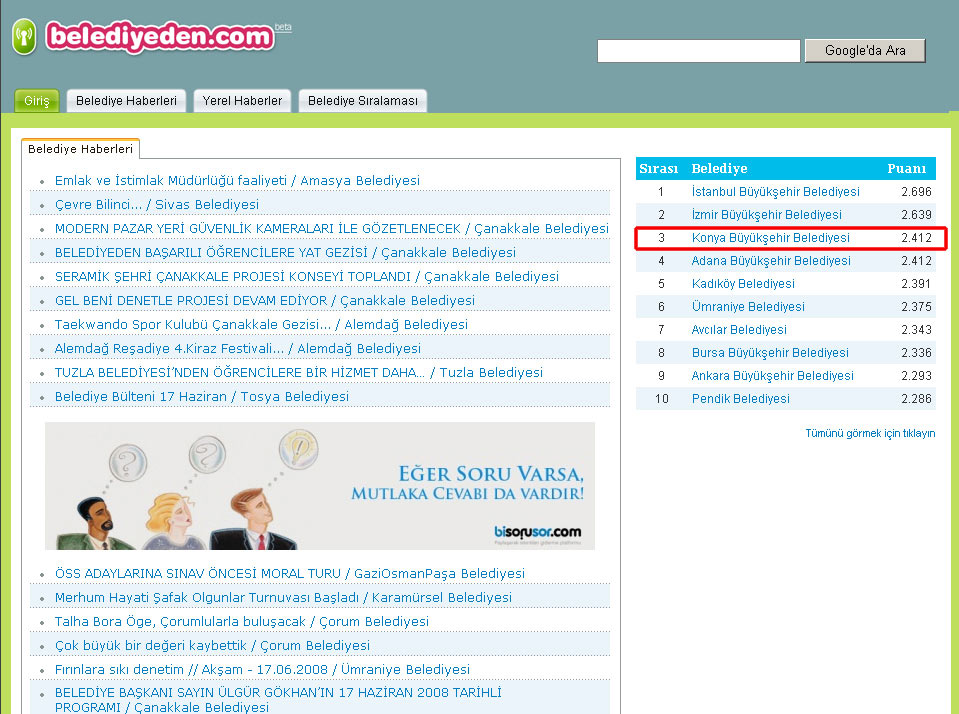Image resolution: width=959 pixels, height=714 pixels.
Task: Open Avcılar Belediyesi ranking link
Action: (739, 330)
